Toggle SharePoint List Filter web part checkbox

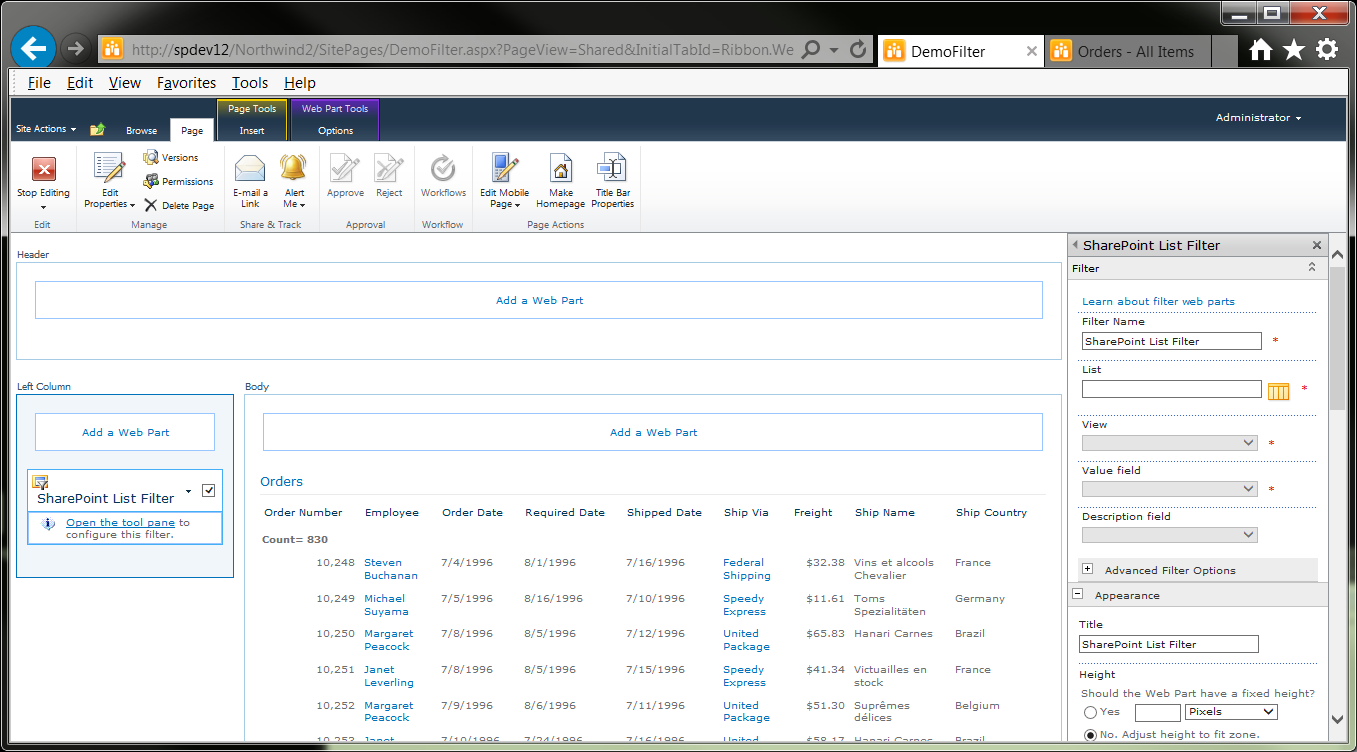pyautogui.click(x=208, y=490)
